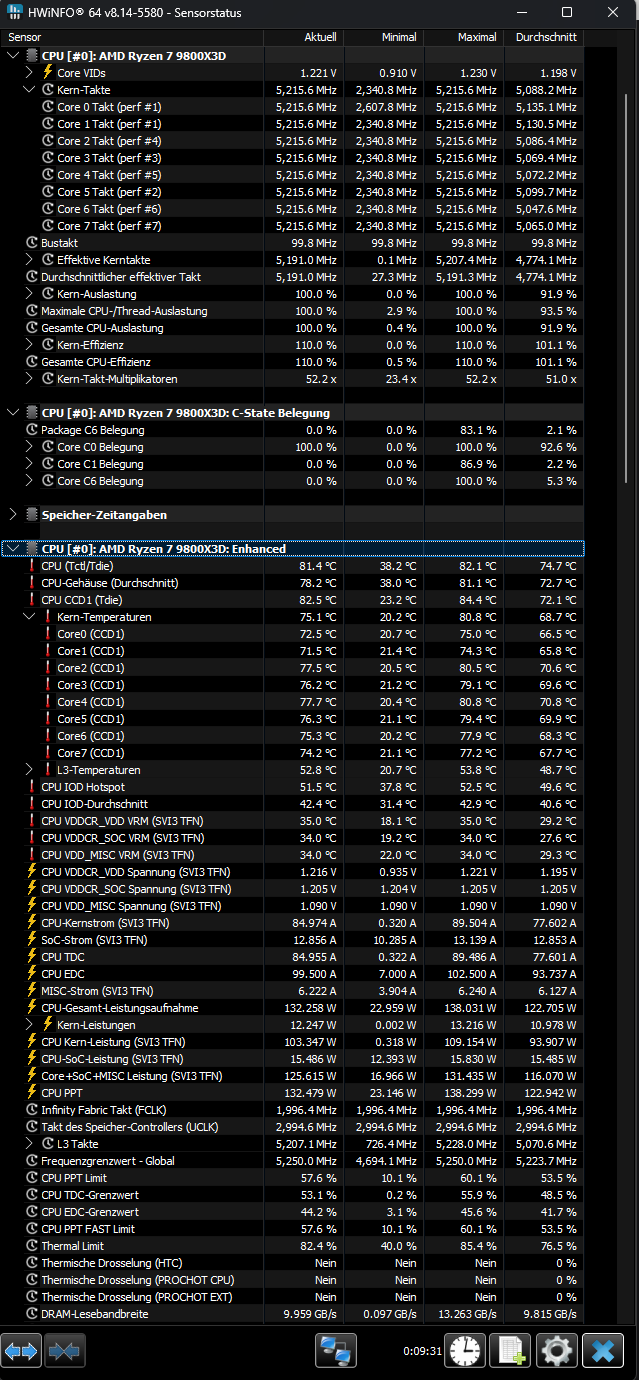Collapse the Kern-Takte subtree

coord(29,90)
